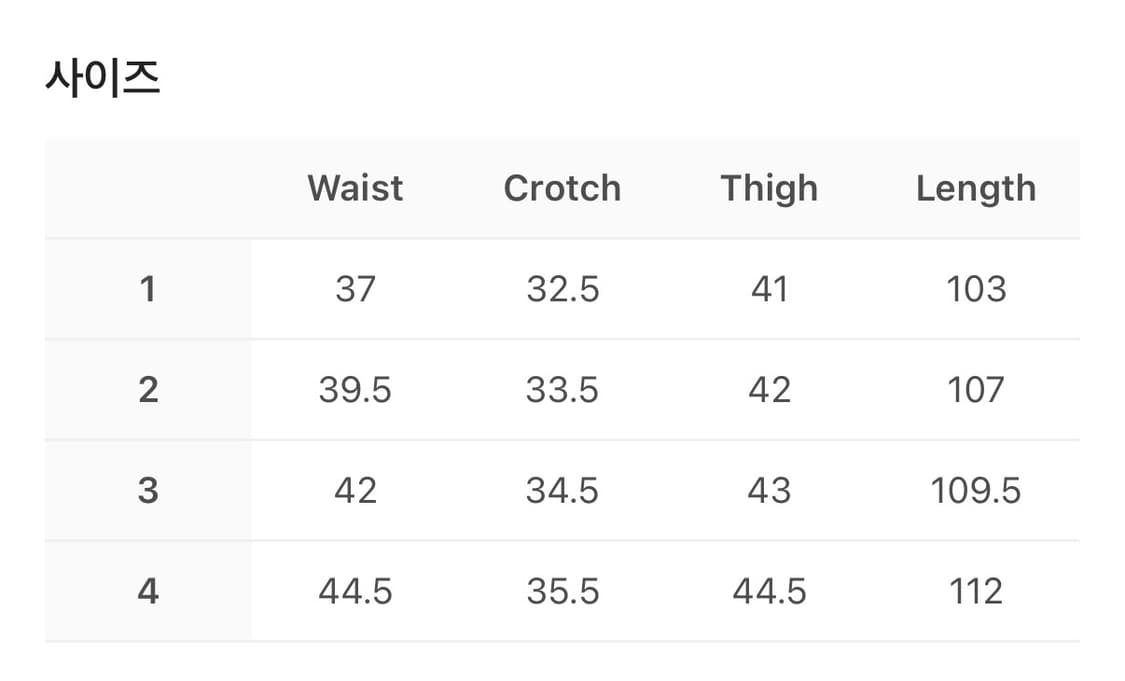Screen dimensions: 1125x681
Task: Select size 3 thigh value 43
Action: click(769, 491)
